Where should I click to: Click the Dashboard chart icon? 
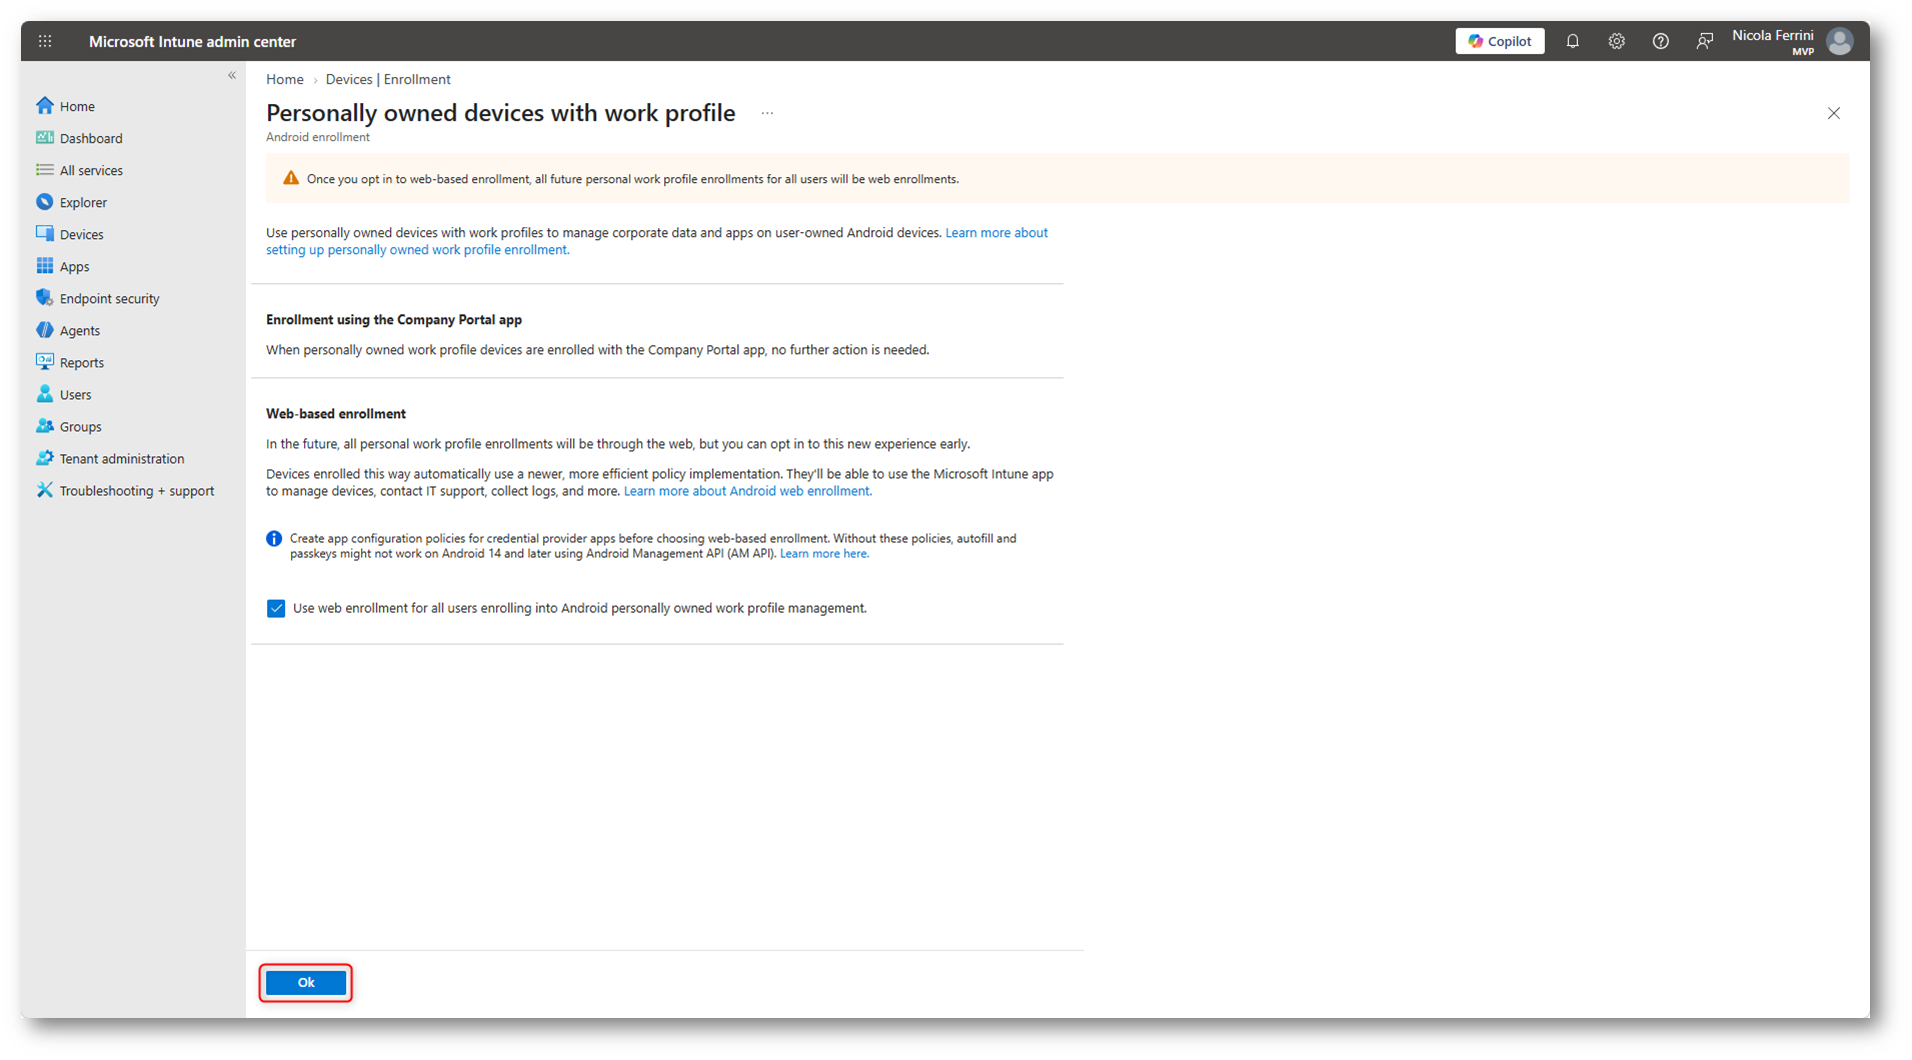coord(45,137)
